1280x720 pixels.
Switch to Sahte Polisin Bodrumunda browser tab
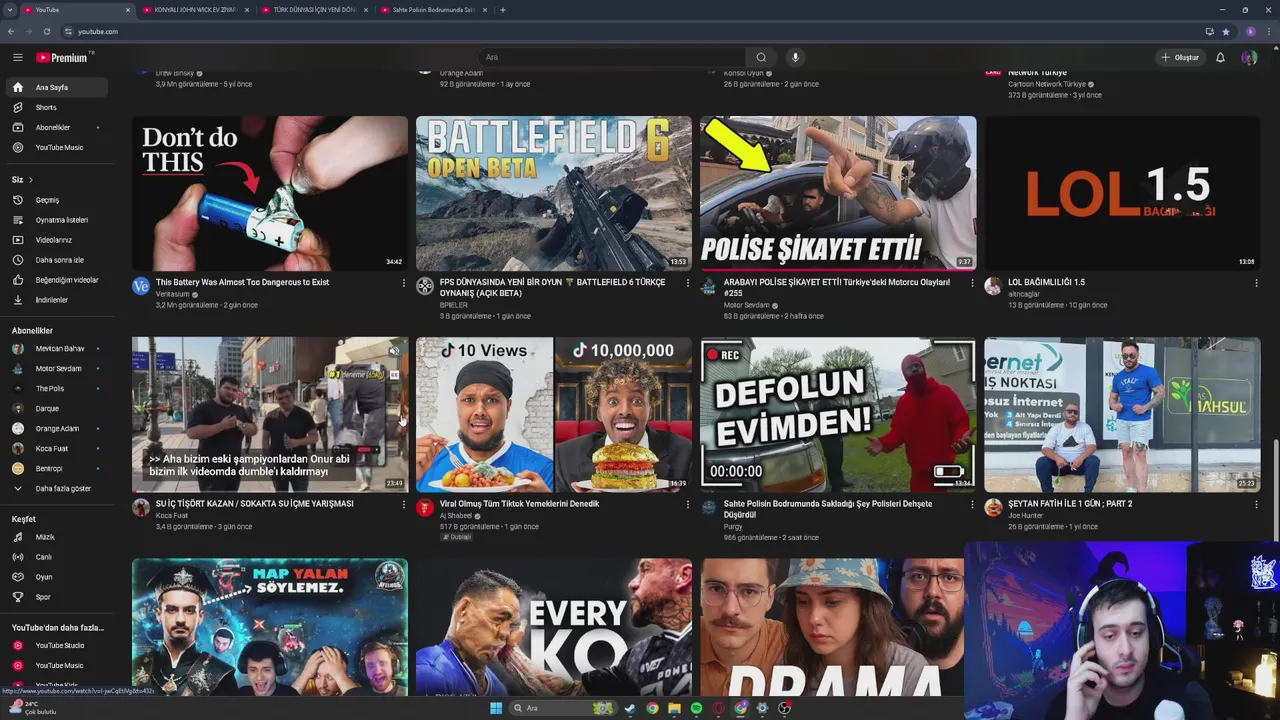[433, 10]
